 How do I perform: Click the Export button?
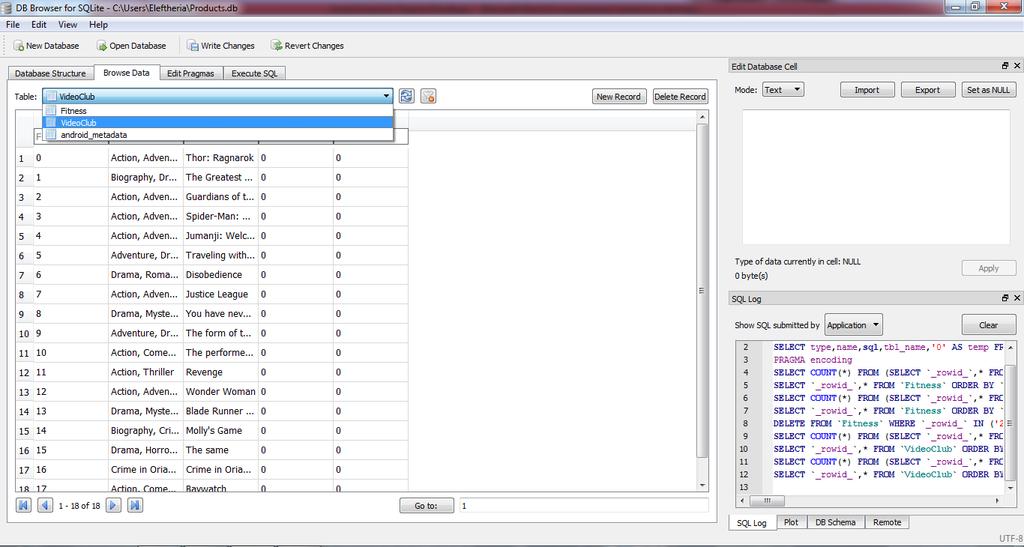[x=927, y=90]
